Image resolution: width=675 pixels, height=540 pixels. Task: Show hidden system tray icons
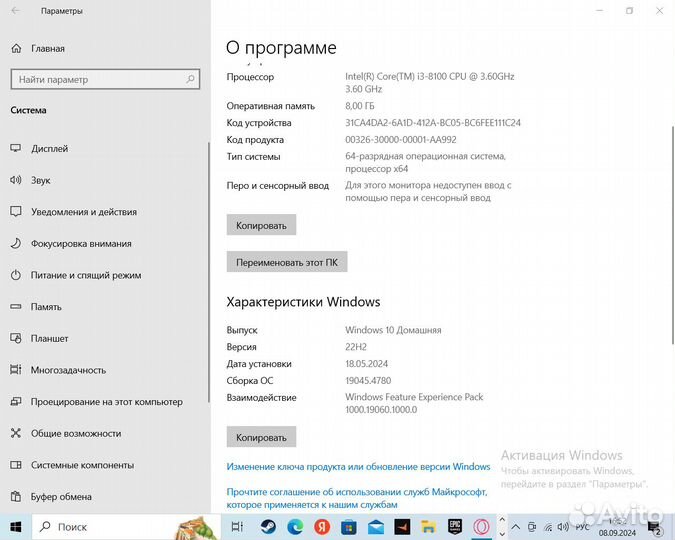515,527
